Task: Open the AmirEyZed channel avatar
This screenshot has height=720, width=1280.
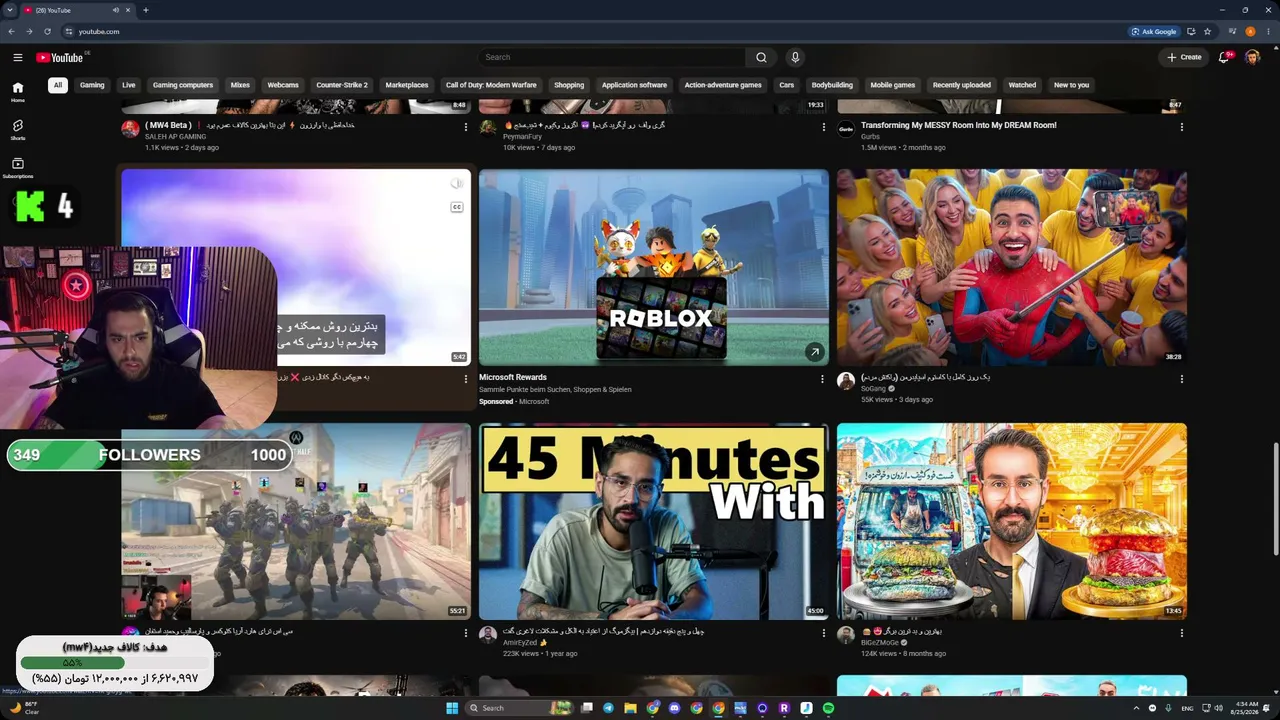Action: 488,635
